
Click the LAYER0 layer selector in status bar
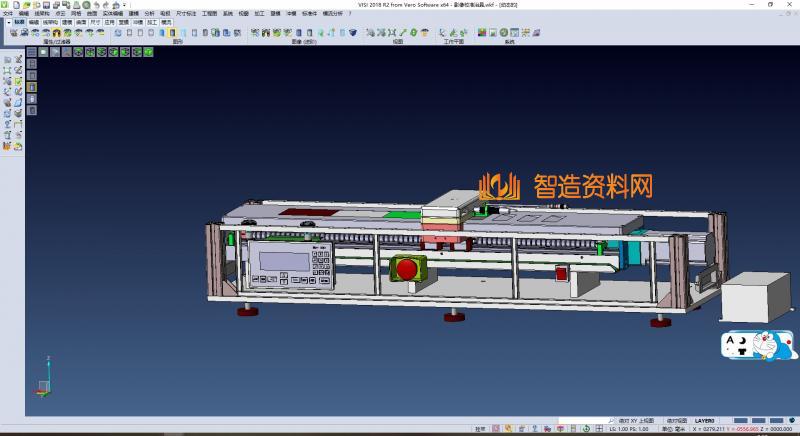704,420
